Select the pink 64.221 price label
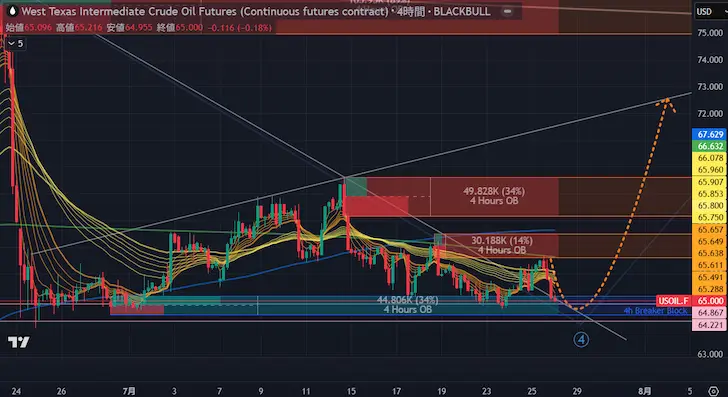The image size is (728, 397). point(710,325)
